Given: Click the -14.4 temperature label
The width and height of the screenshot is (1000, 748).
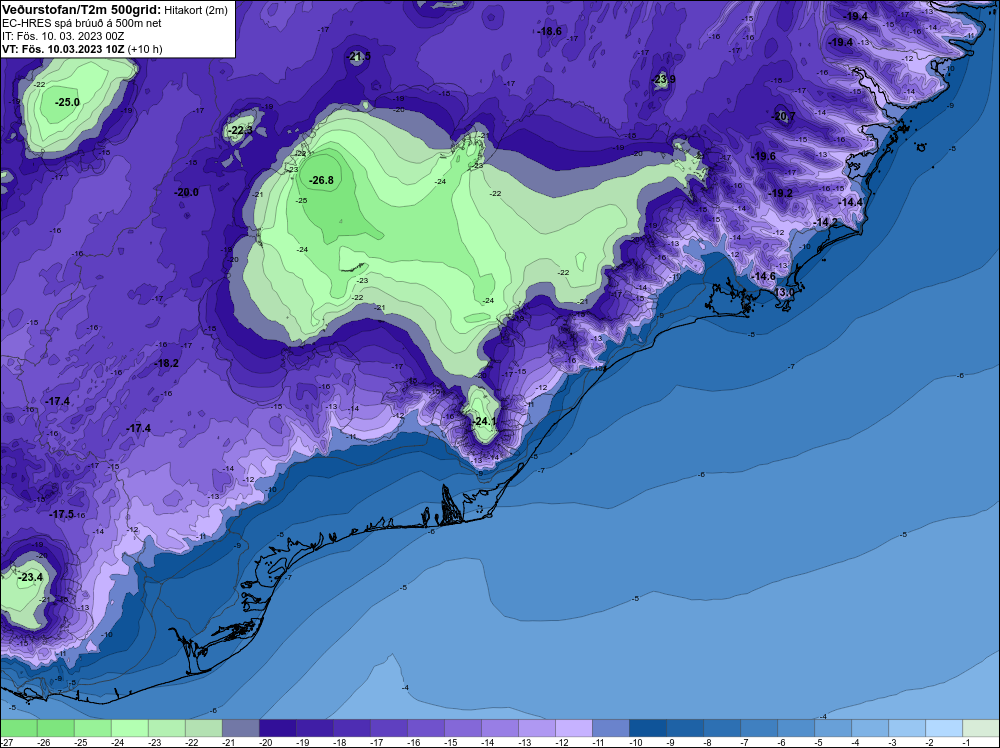Looking at the screenshot, I should (x=850, y=202).
